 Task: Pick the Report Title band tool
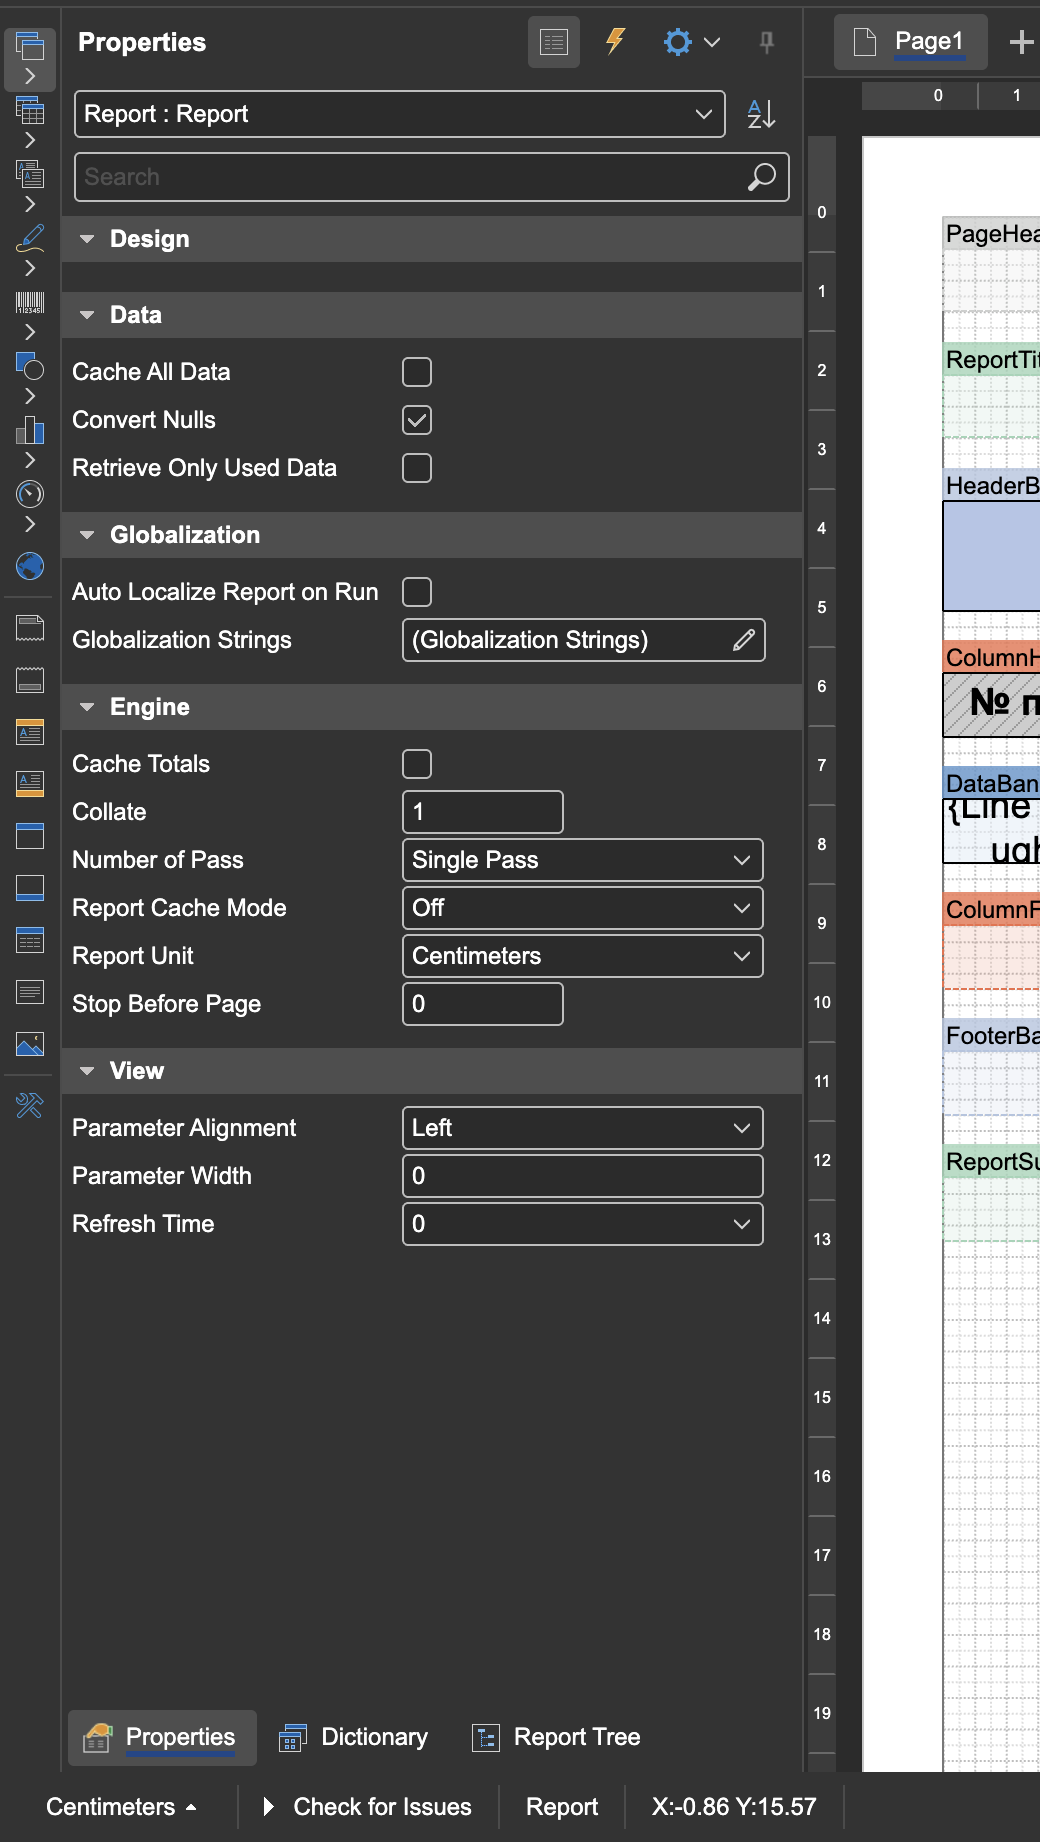[x=30, y=732]
